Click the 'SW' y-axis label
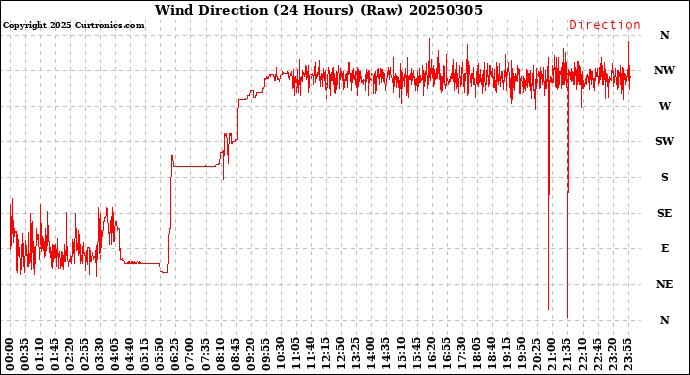690x375 pixels. coord(664,141)
